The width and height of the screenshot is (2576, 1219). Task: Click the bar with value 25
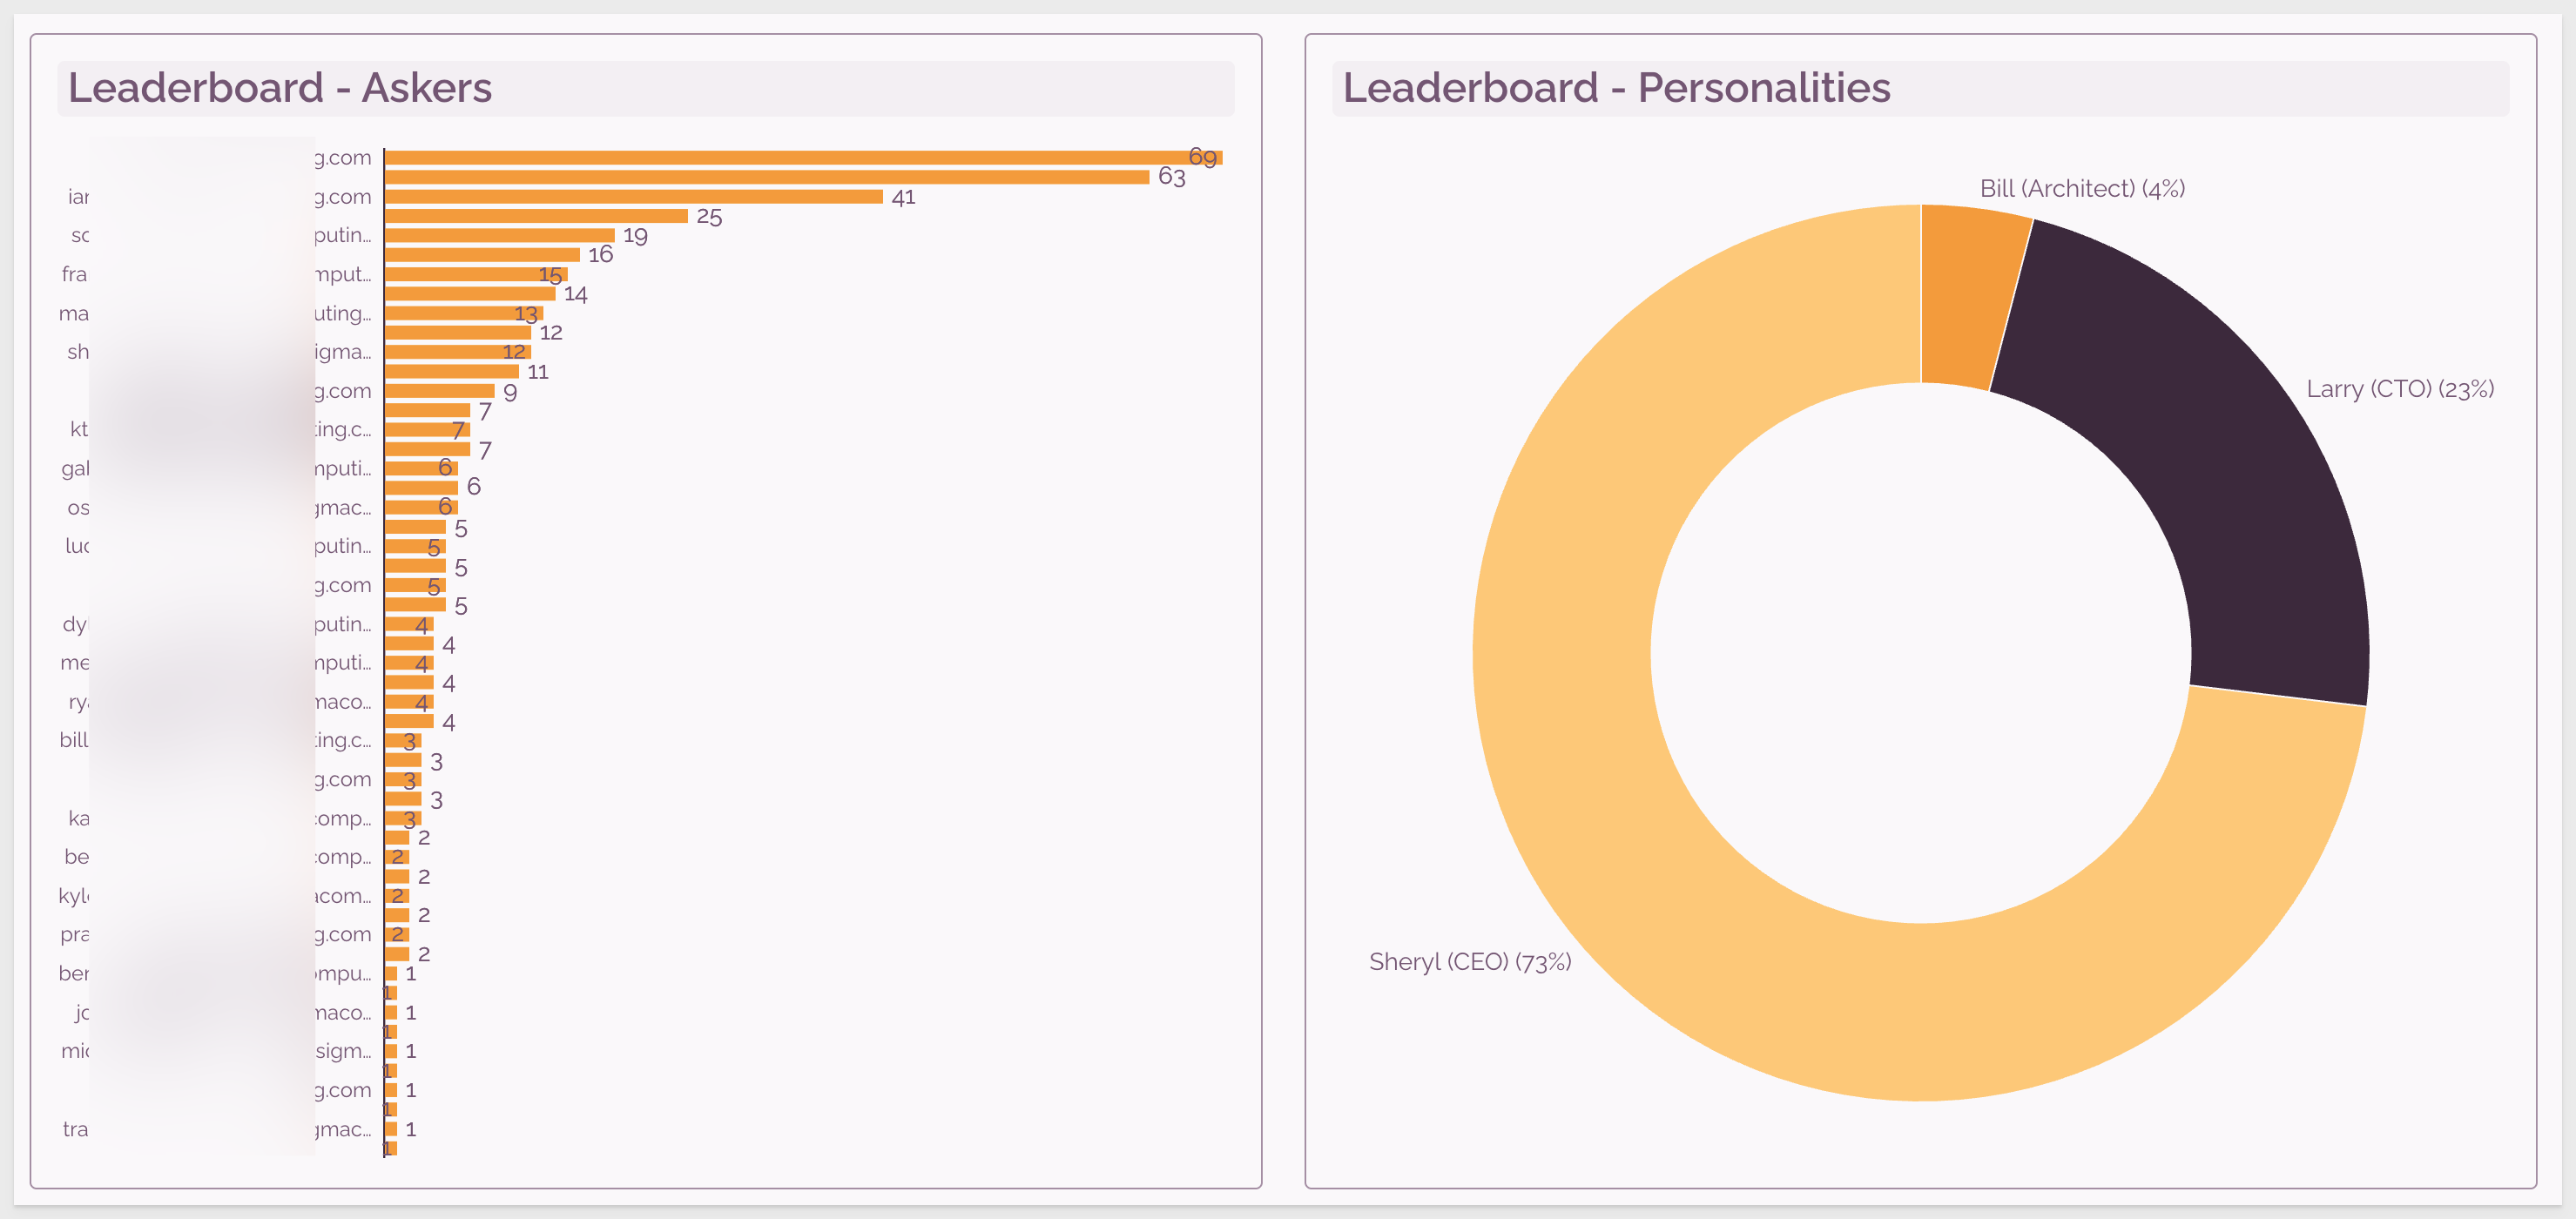[x=536, y=216]
